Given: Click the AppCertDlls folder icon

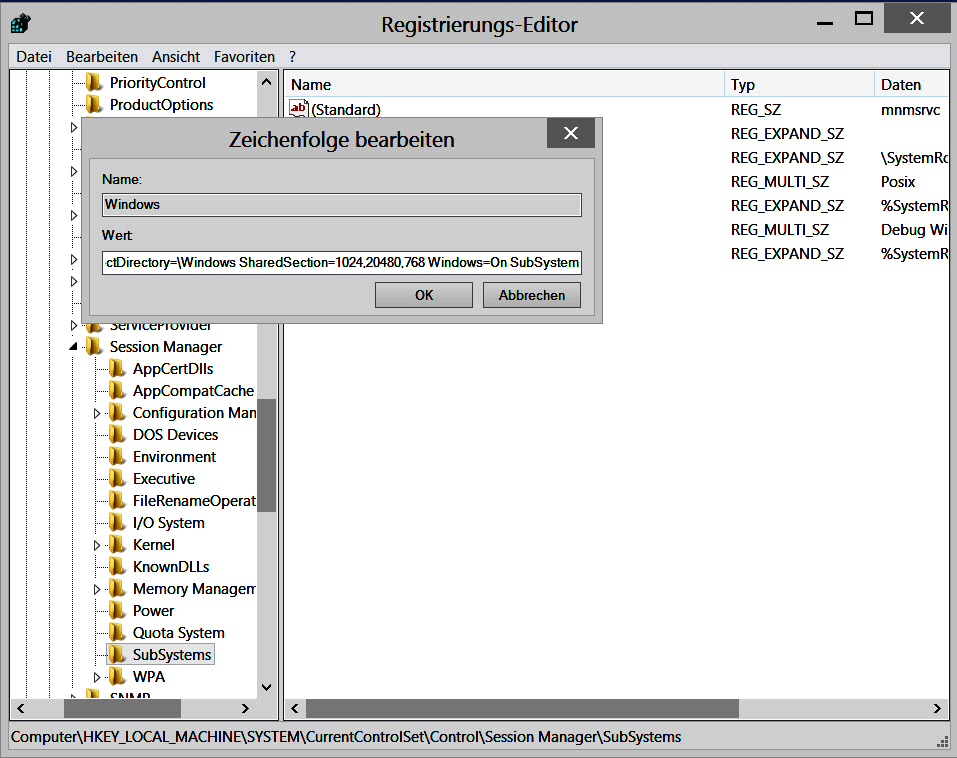Looking at the screenshot, I should click(x=117, y=368).
